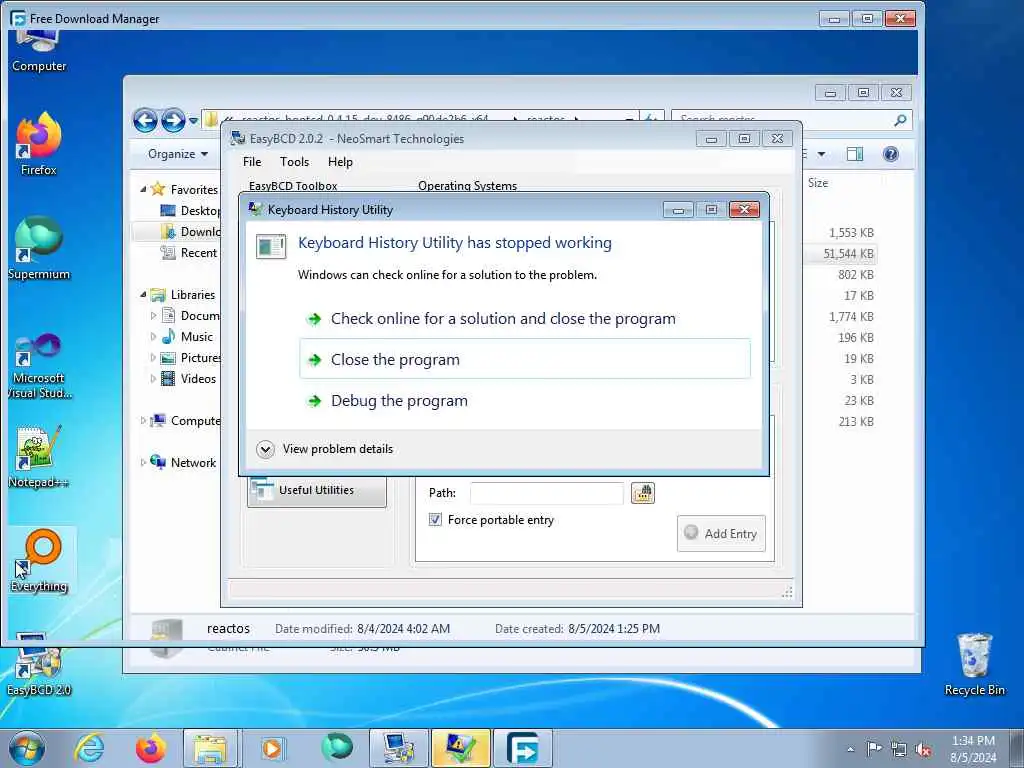
Task: Launch Internet Explorer from the taskbar
Action: coord(89,748)
